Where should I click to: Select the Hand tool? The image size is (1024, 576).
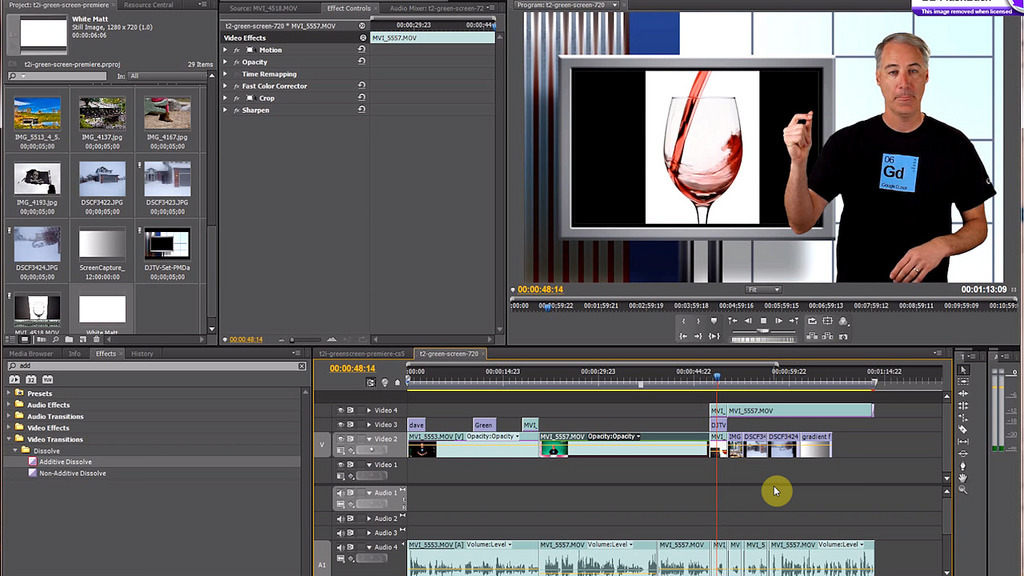(963, 478)
